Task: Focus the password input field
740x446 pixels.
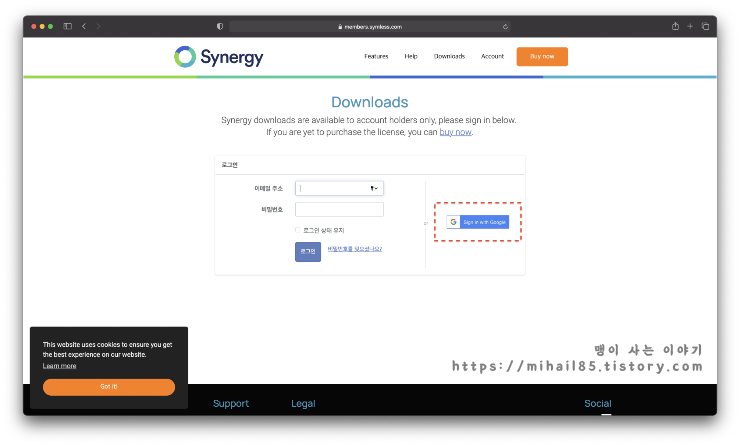Action: click(339, 210)
